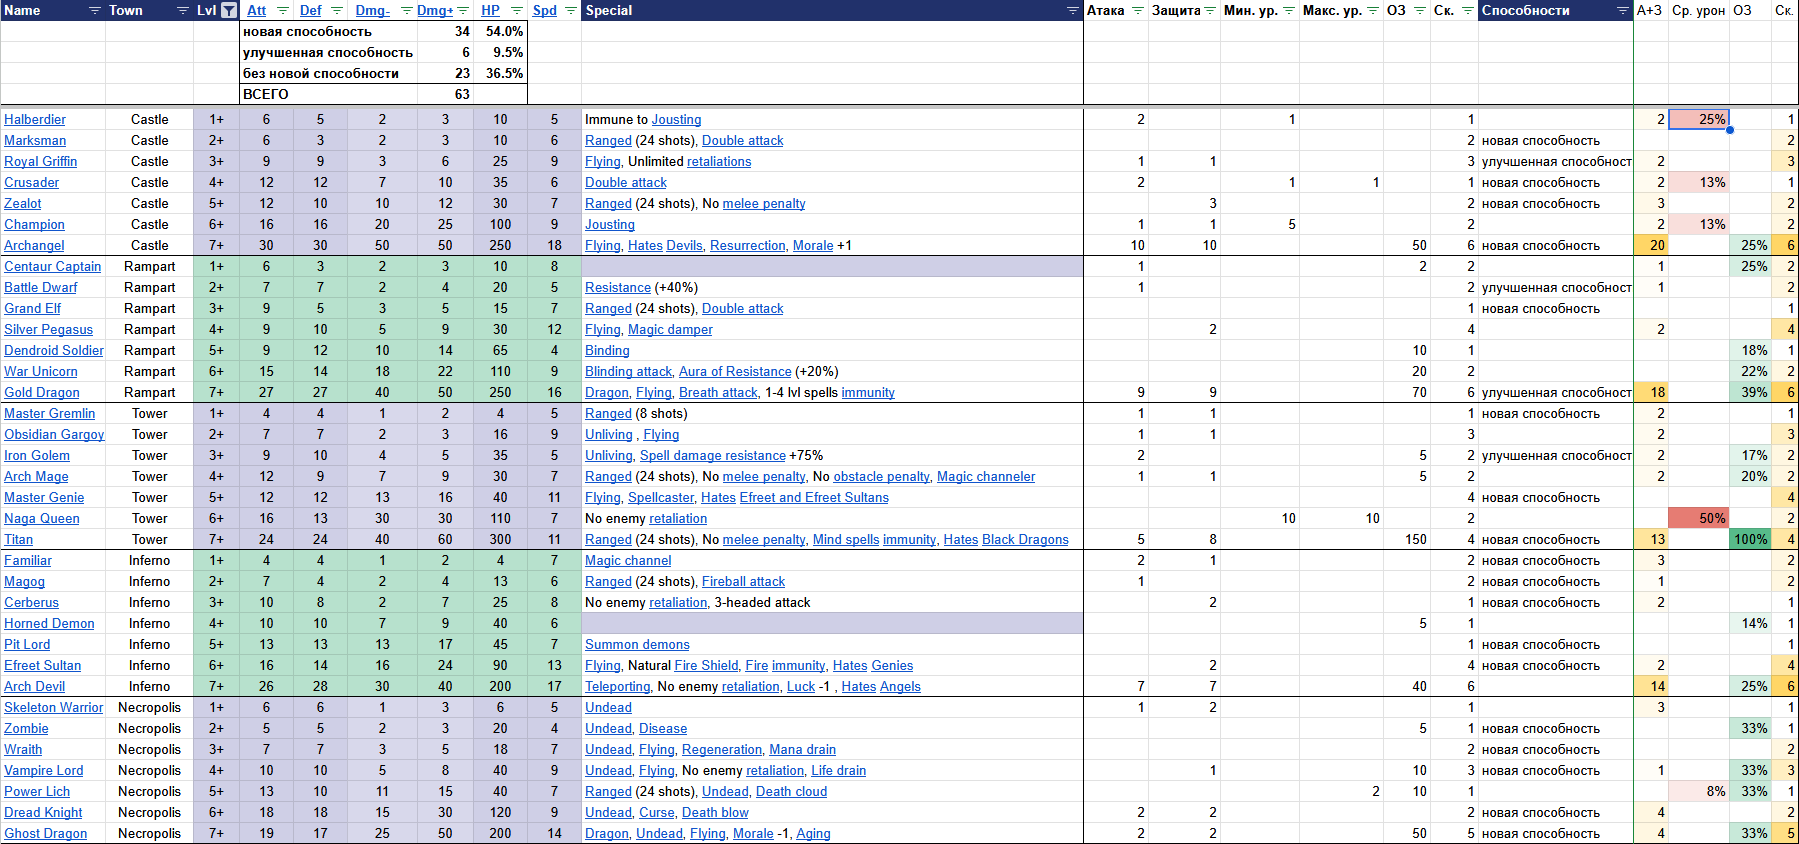The width and height of the screenshot is (1799, 844).
Task: Select the 54.0% summary cell
Action: (500, 31)
